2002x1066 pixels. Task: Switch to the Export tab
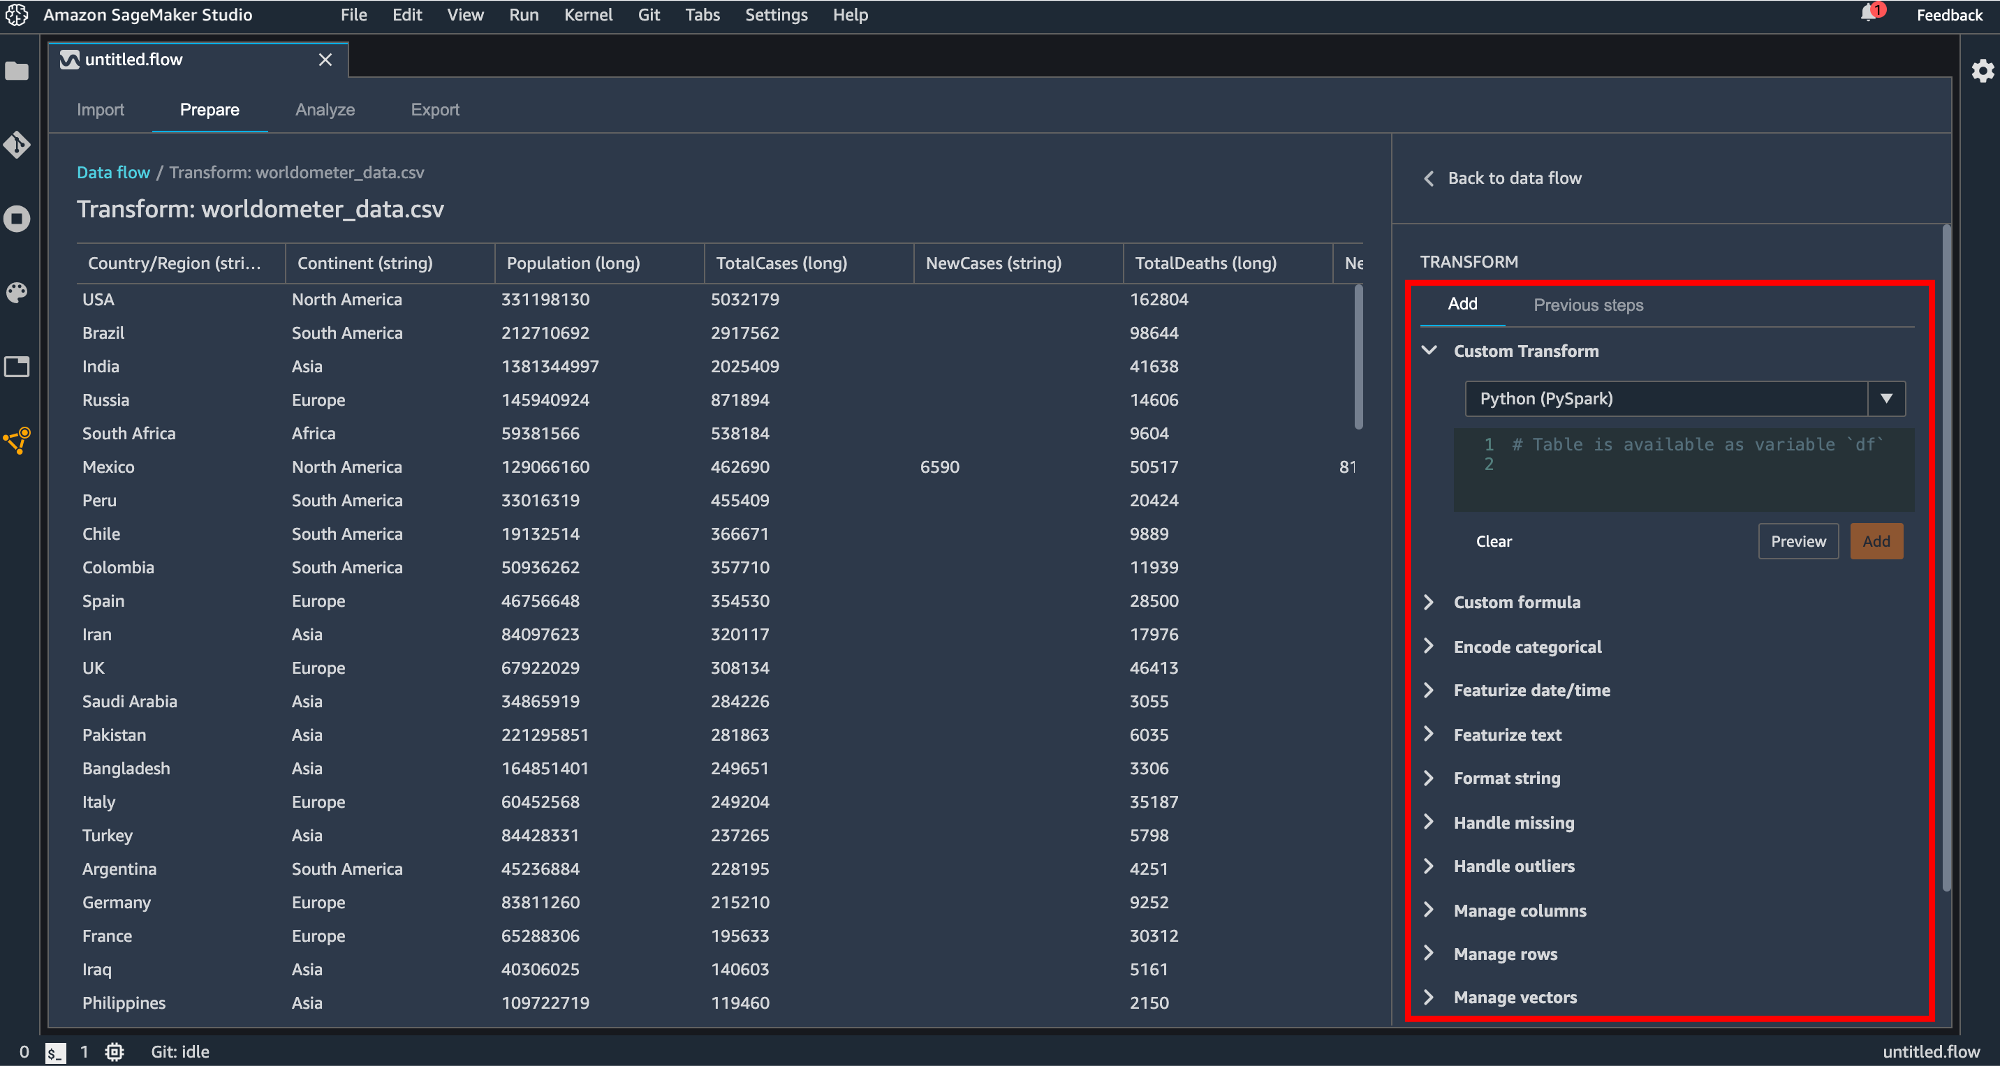[x=435, y=110]
